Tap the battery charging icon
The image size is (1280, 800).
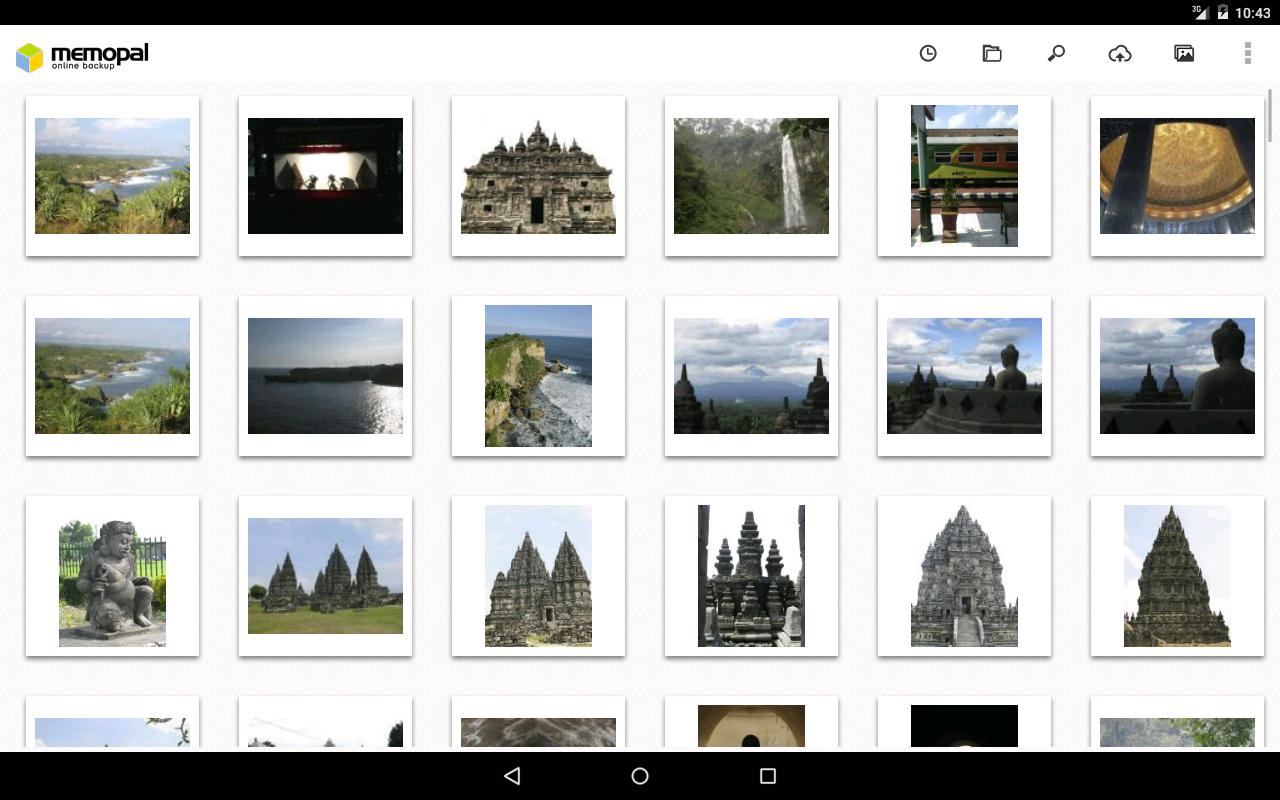click(x=1222, y=12)
